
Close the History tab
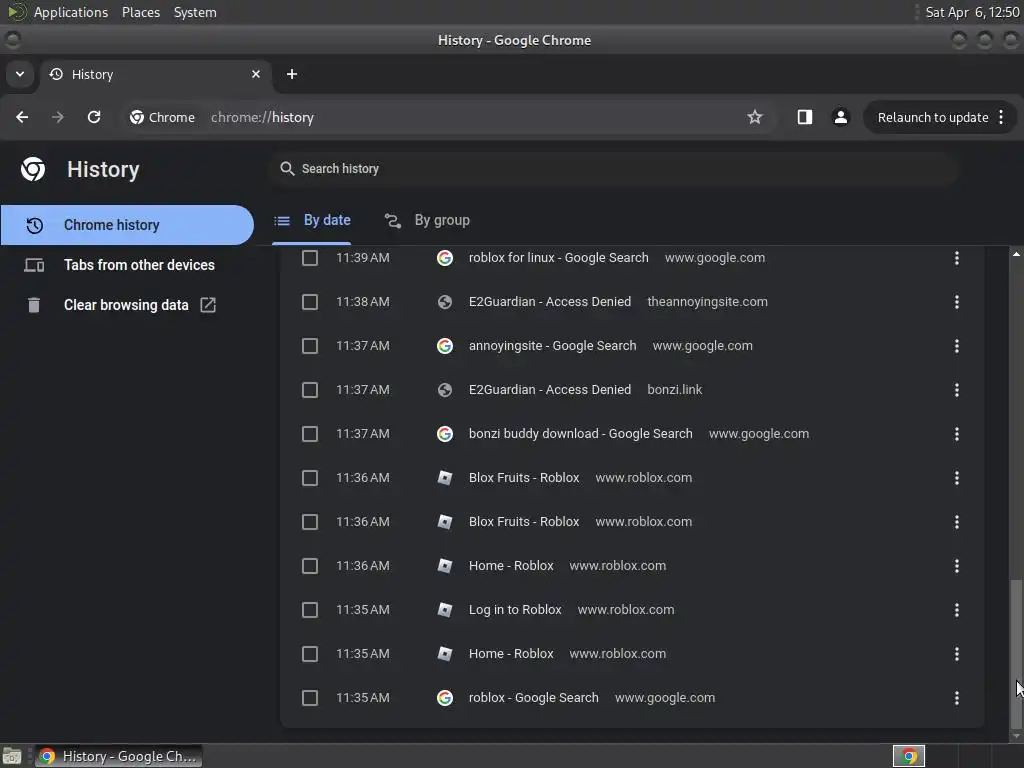click(256, 74)
